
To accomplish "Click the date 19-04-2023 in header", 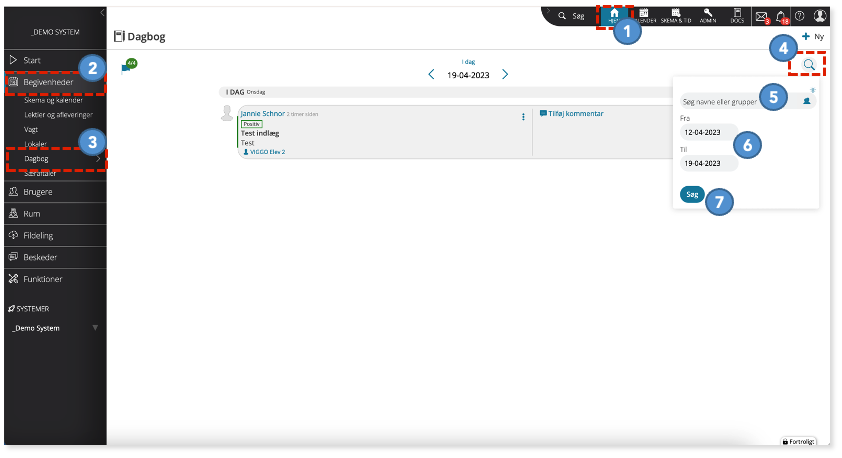I will click(x=468, y=75).
